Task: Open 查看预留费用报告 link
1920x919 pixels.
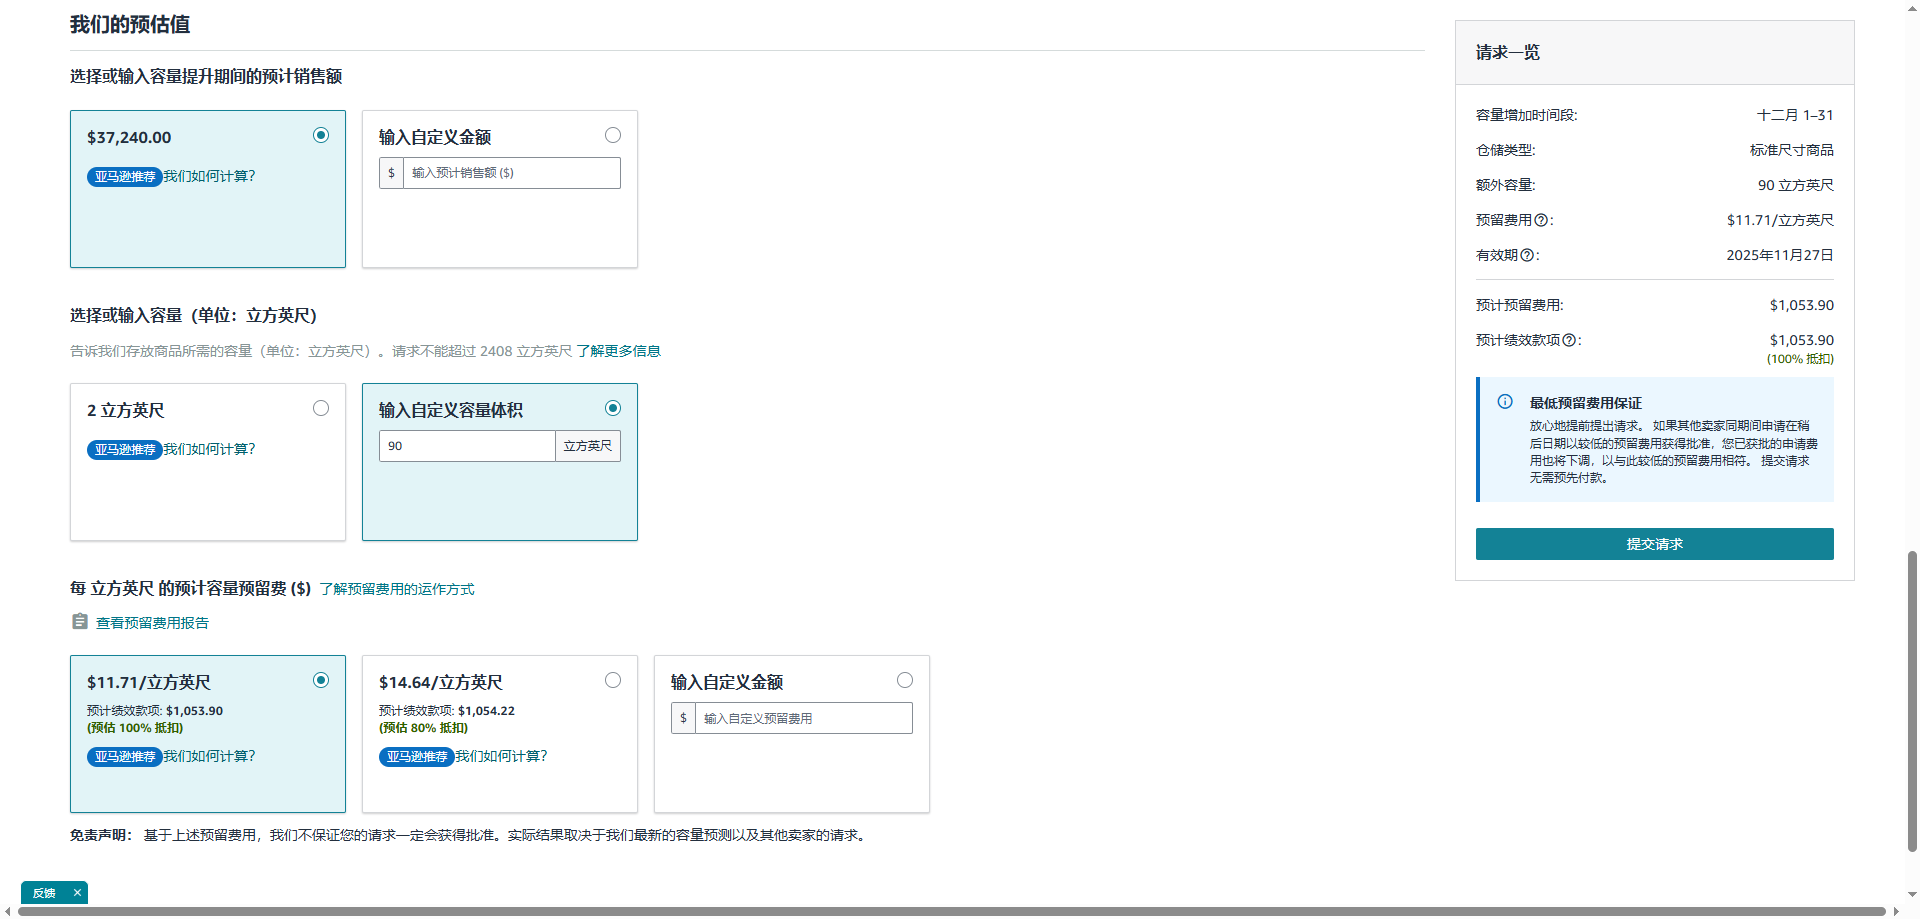Action: click(x=152, y=623)
